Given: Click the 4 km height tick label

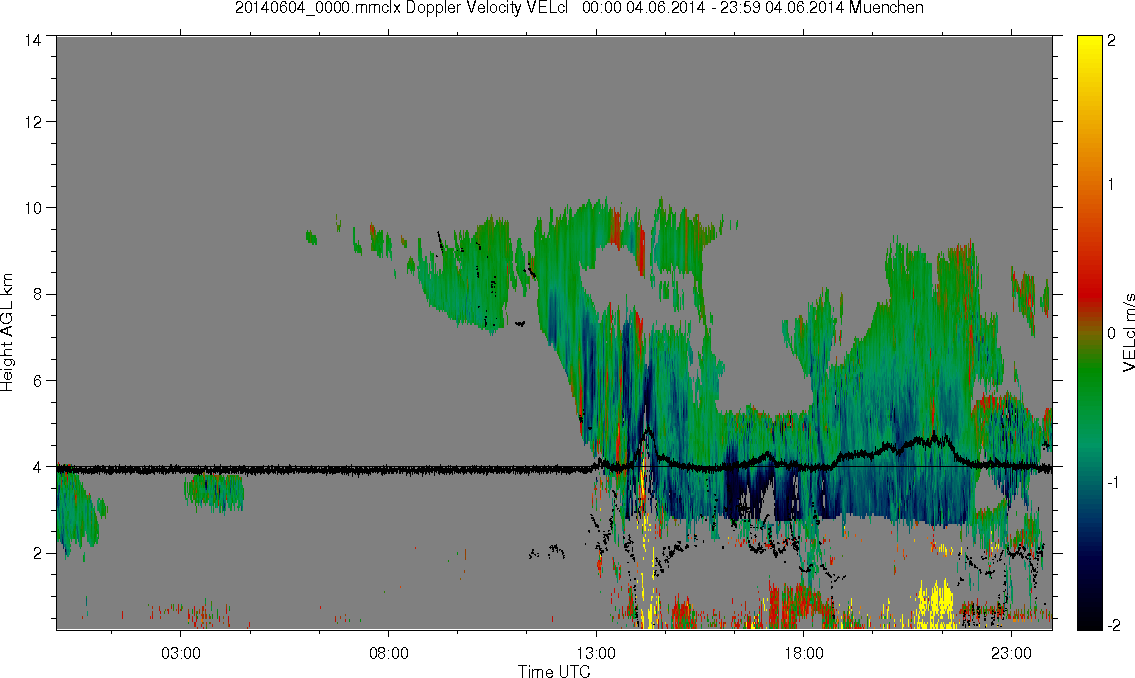Looking at the screenshot, I should [x=37, y=467].
